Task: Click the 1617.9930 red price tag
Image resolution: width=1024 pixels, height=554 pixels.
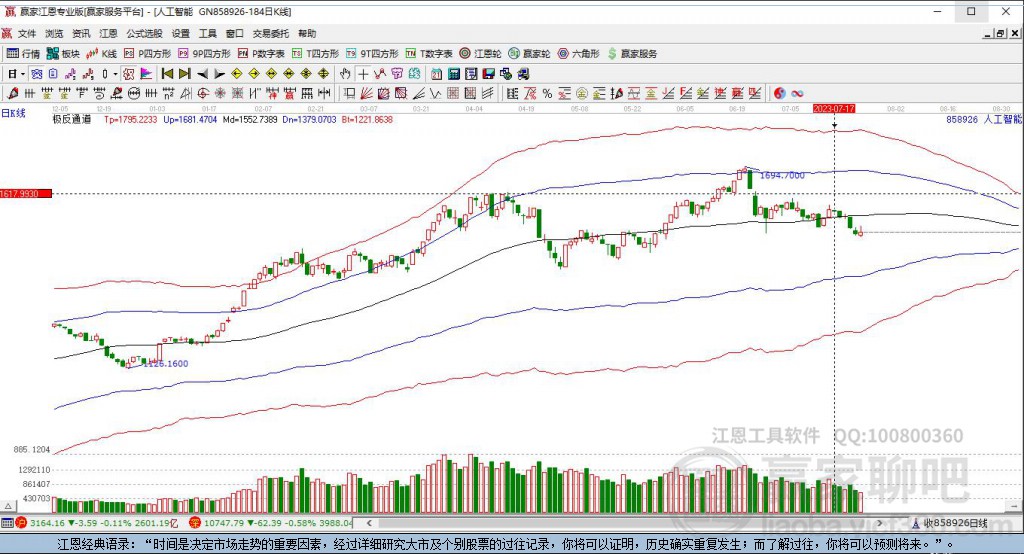Action: coord(26,193)
